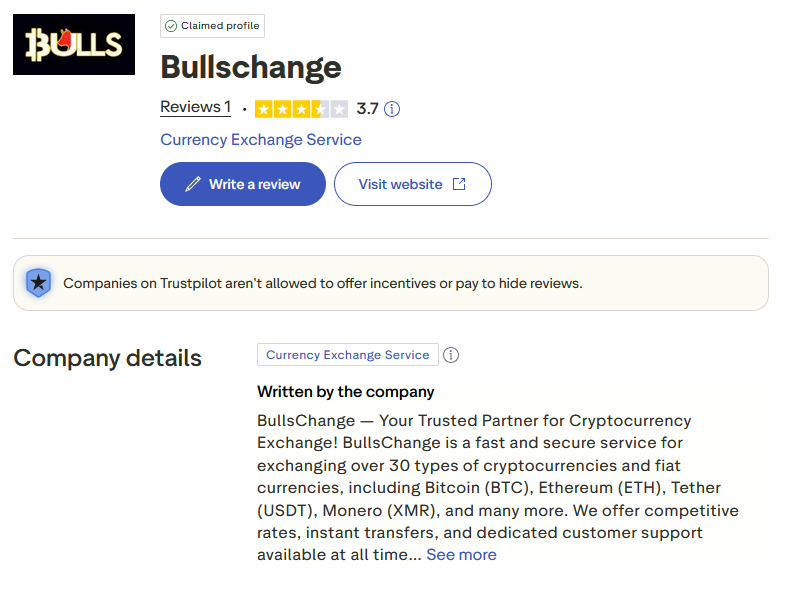Click the pencil icon on Write a review
The image size is (790, 590).
pos(193,184)
